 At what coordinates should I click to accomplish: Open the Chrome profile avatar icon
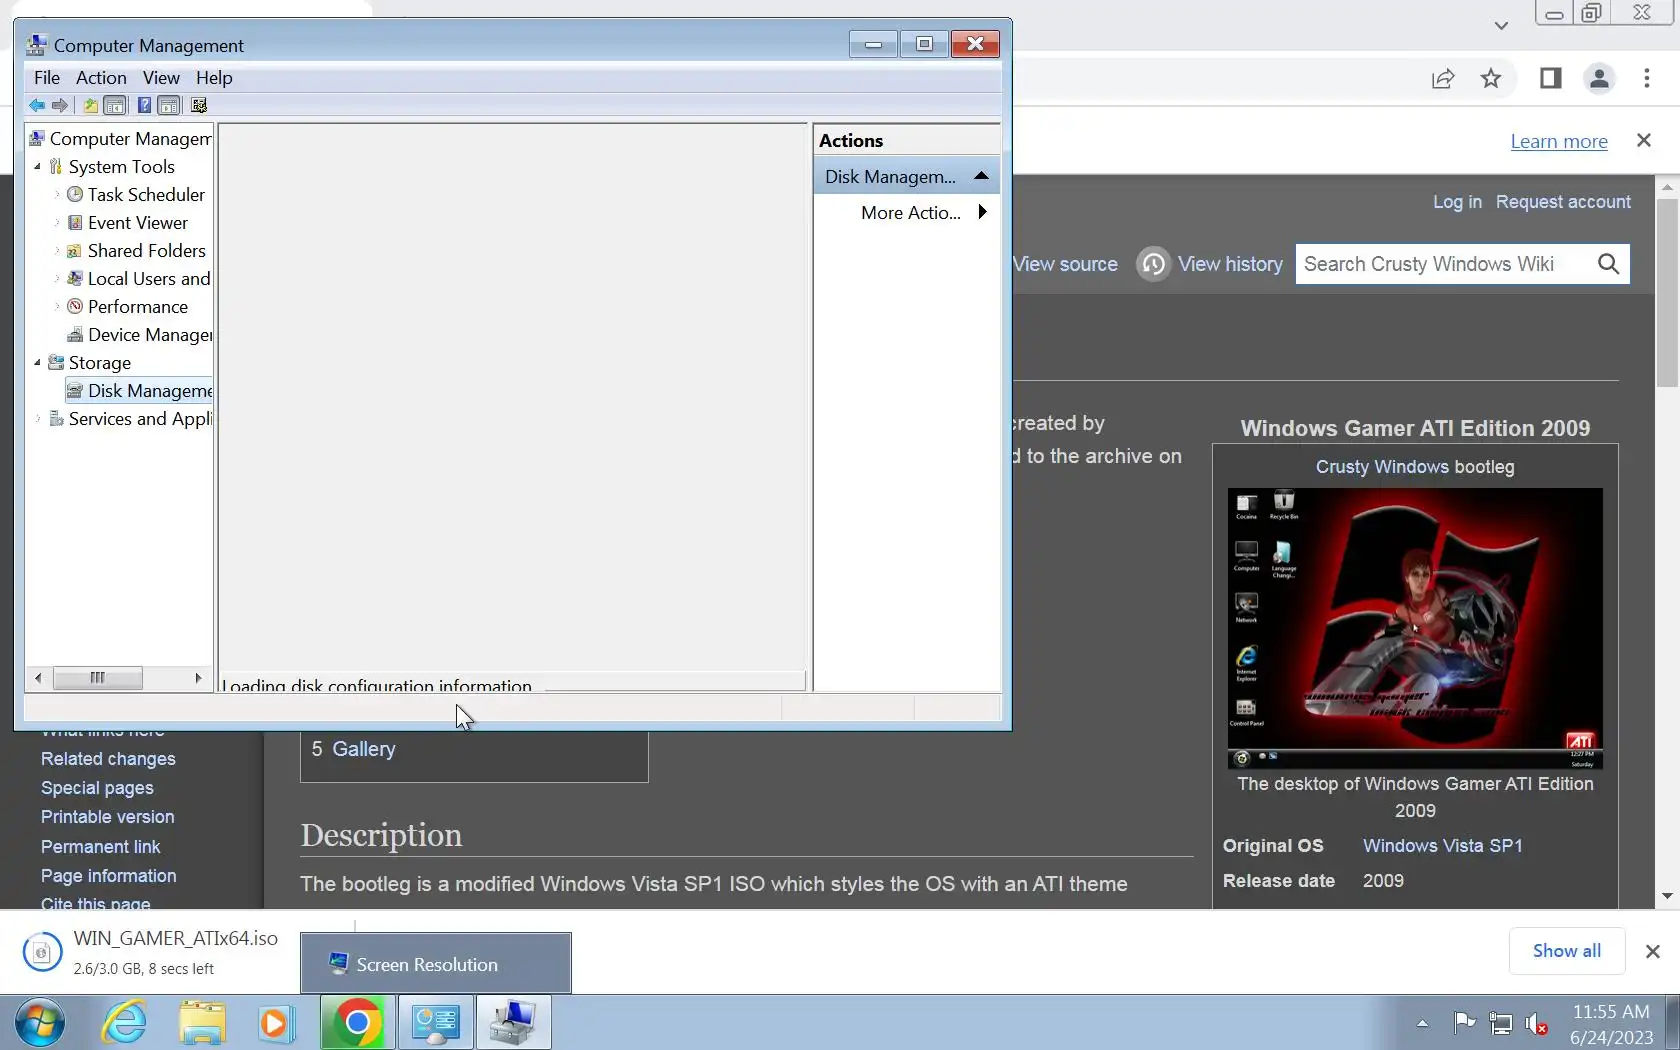coord(1599,78)
